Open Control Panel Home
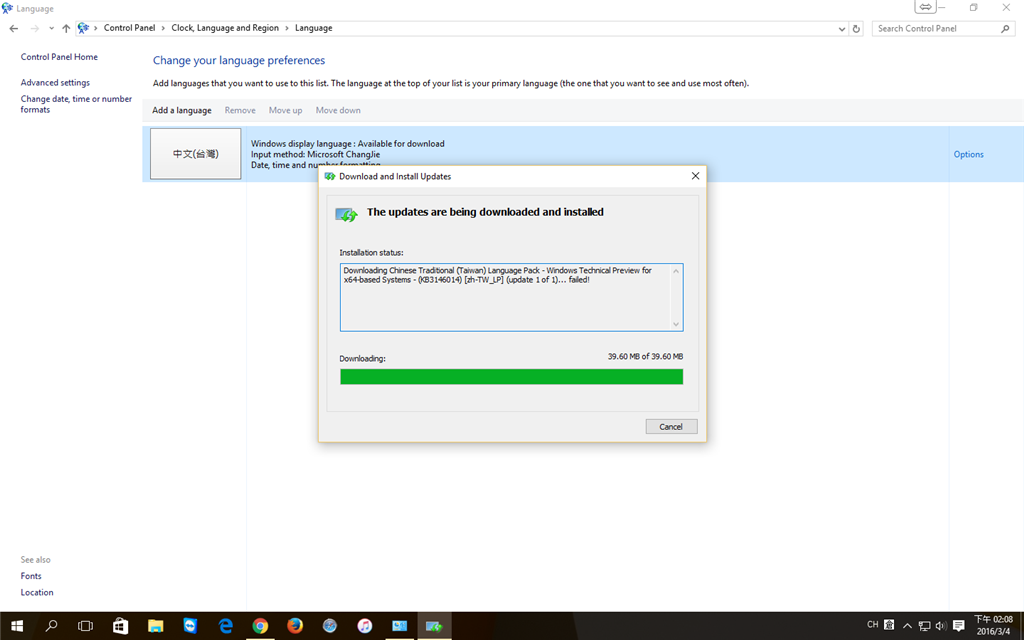This screenshot has height=640, width=1024. coord(59,57)
